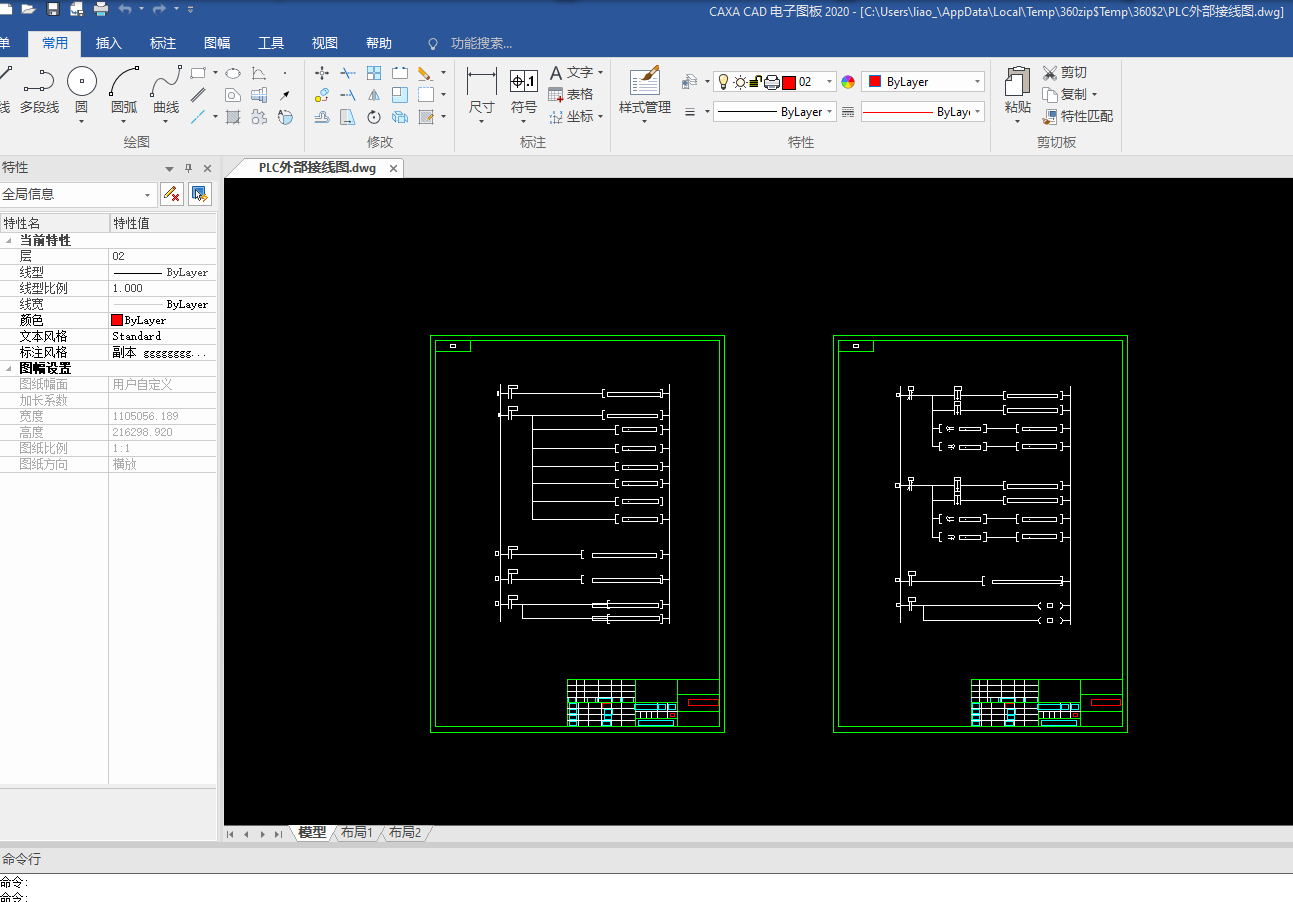Click the 功能搜索 search field
Viewport: 1293px width, 902px height.
[481, 43]
